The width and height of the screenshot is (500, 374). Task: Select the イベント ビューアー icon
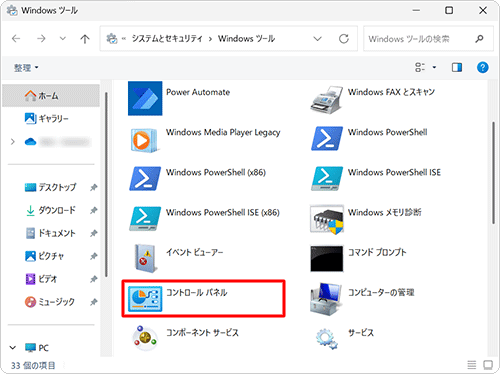tap(145, 259)
